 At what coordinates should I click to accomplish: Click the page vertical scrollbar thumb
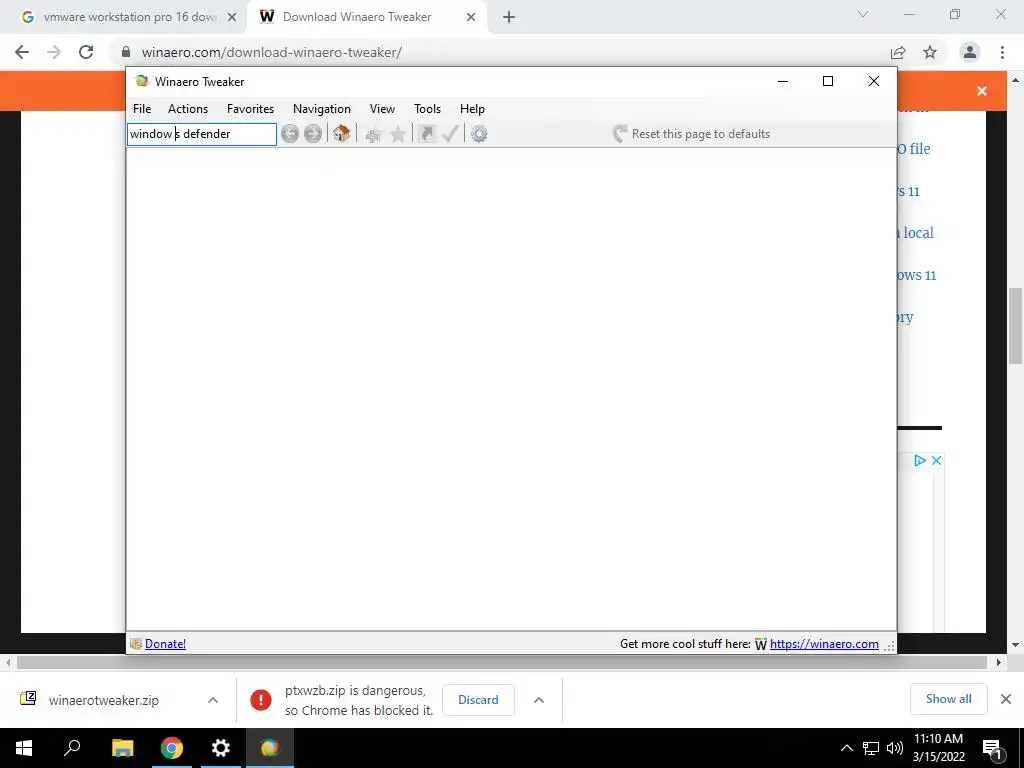[x=1015, y=325]
